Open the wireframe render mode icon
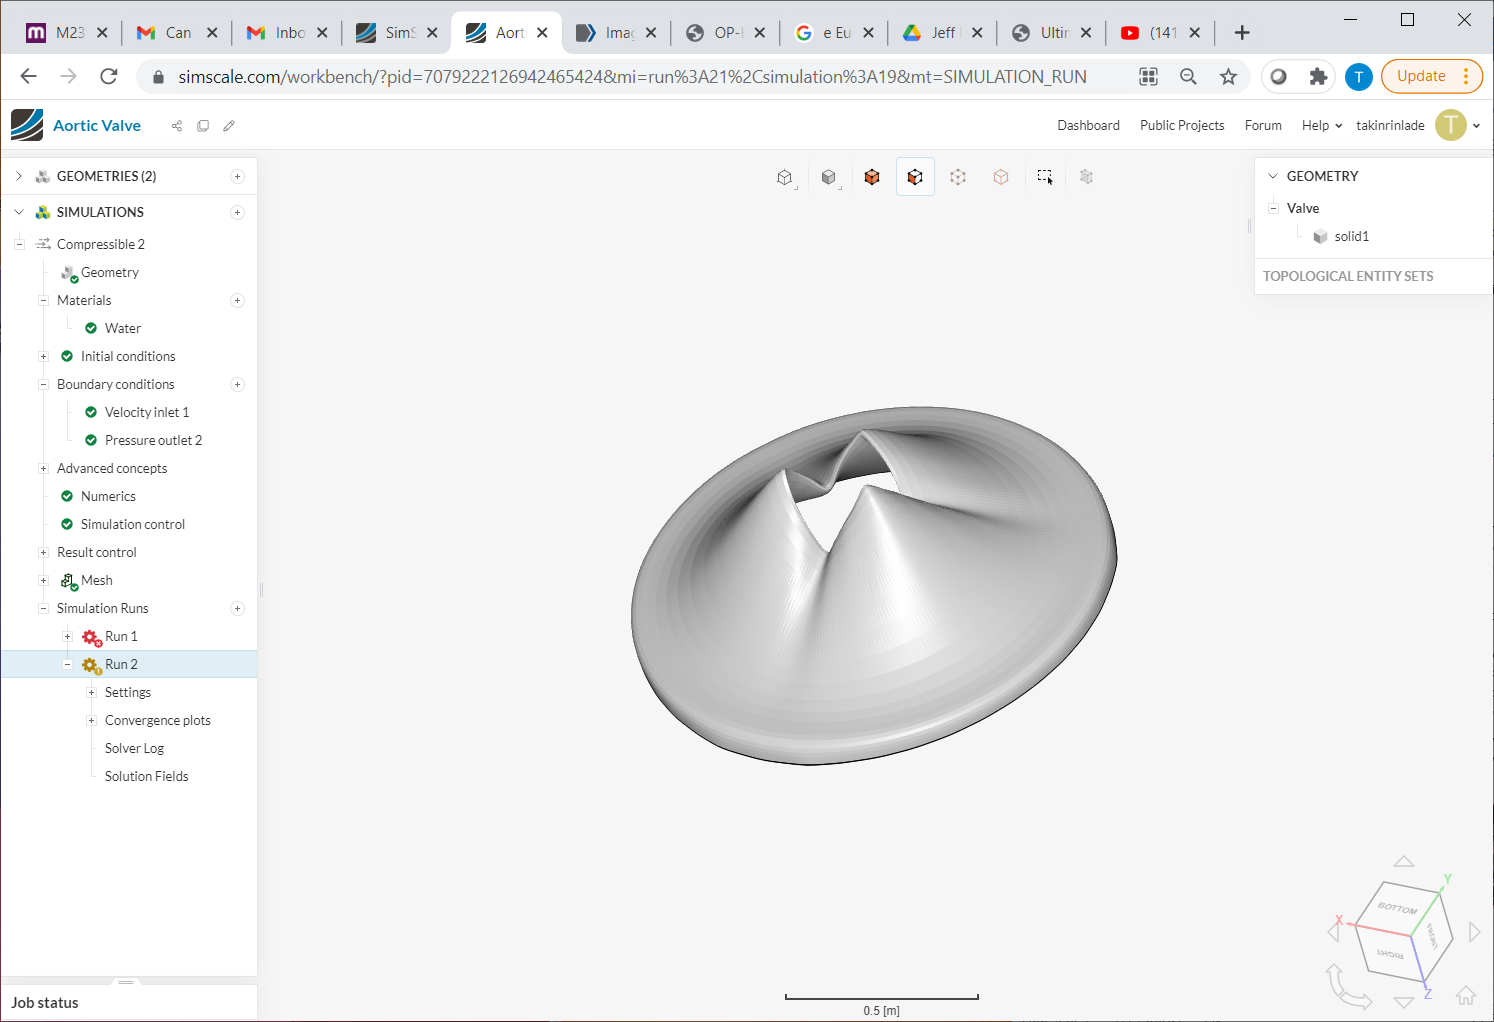1494x1022 pixels. point(785,176)
